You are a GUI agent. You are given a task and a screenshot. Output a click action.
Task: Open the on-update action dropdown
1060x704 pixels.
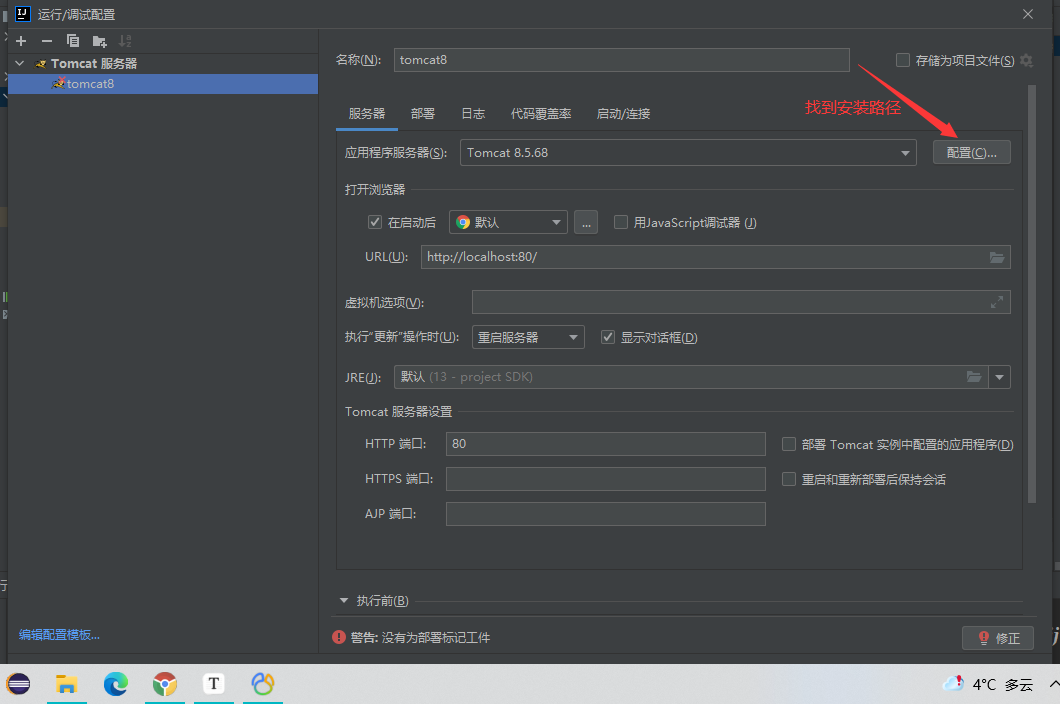[x=528, y=337]
